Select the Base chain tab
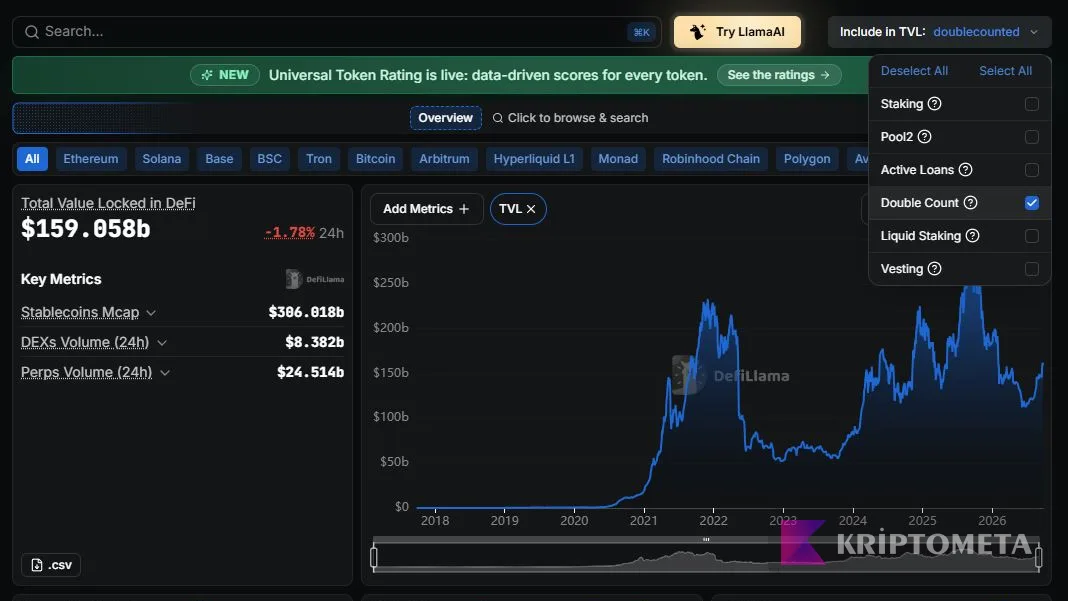1068x601 pixels. [219, 159]
